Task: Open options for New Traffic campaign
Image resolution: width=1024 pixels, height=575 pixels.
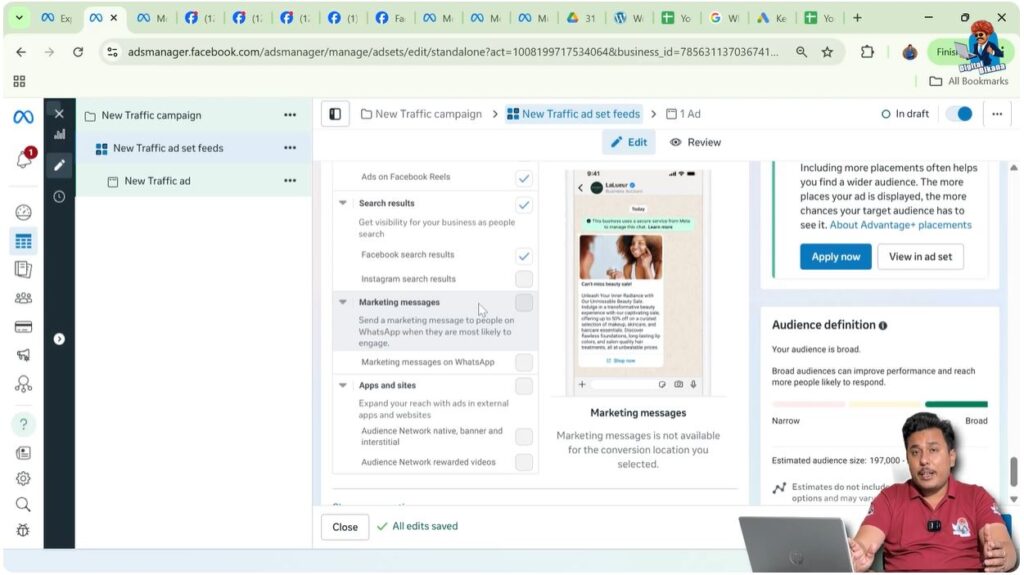Action: [x=290, y=115]
